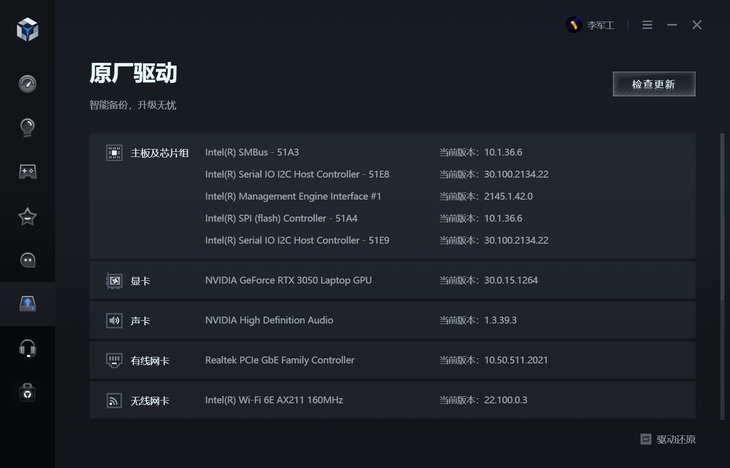730x468 pixels.
Task: Click the star face sidebar icon
Action: pyautogui.click(x=27, y=216)
